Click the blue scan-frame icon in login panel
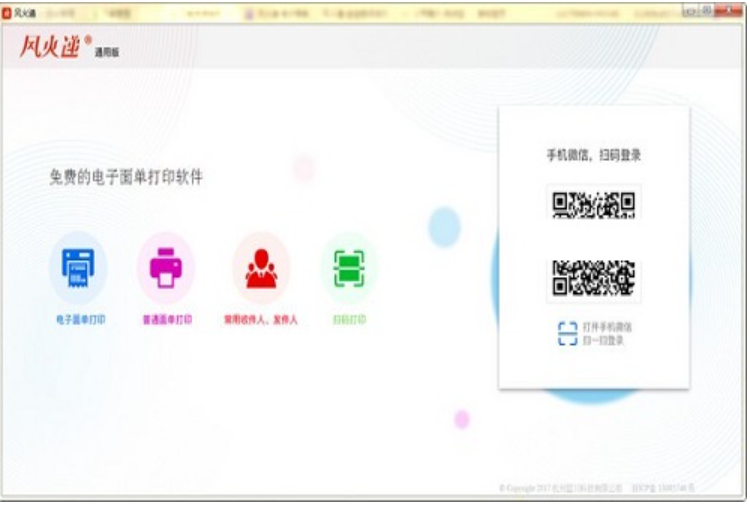The height and width of the screenshot is (505, 750). tap(568, 333)
